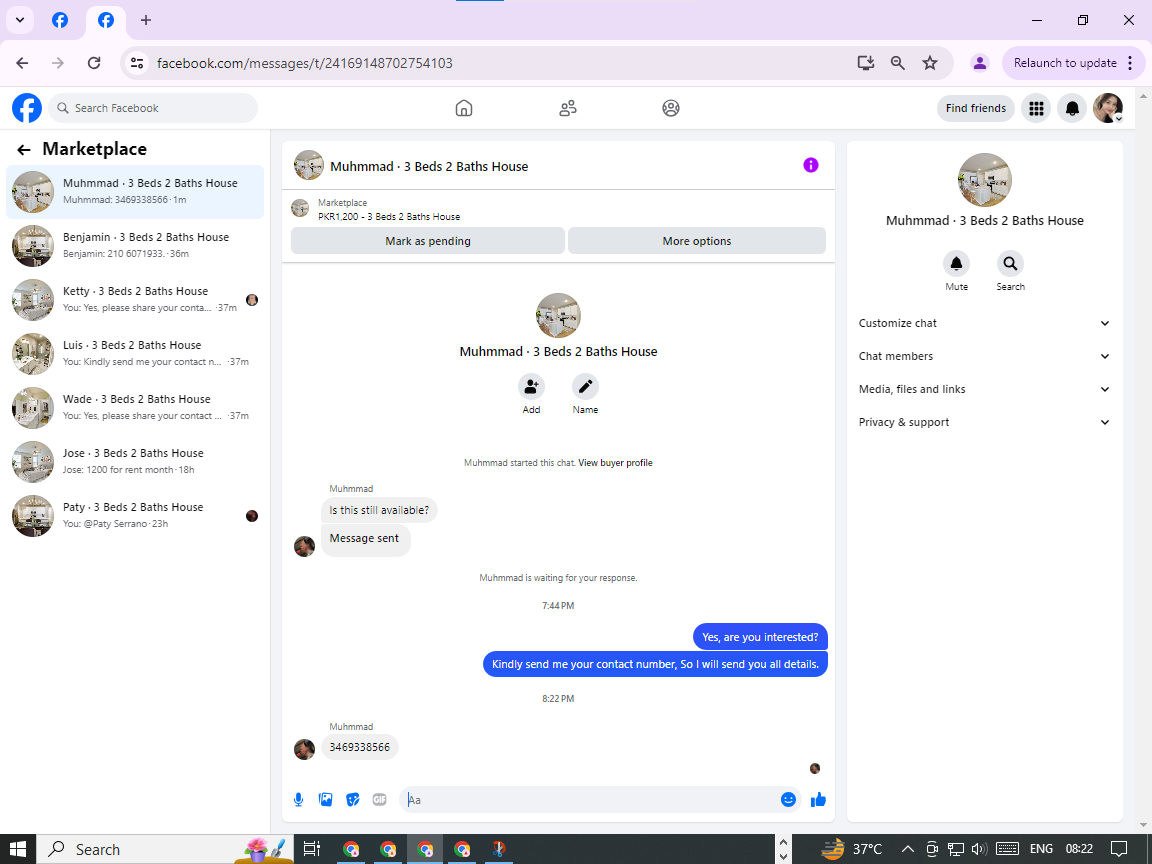Expand the Customize chat section
1152x864 pixels.
point(984,323)
